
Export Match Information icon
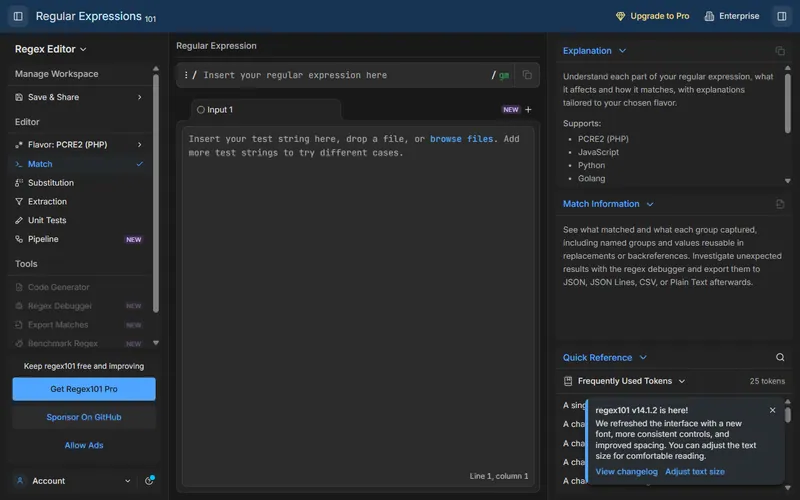pyautogui.click(x=780, y=204)
